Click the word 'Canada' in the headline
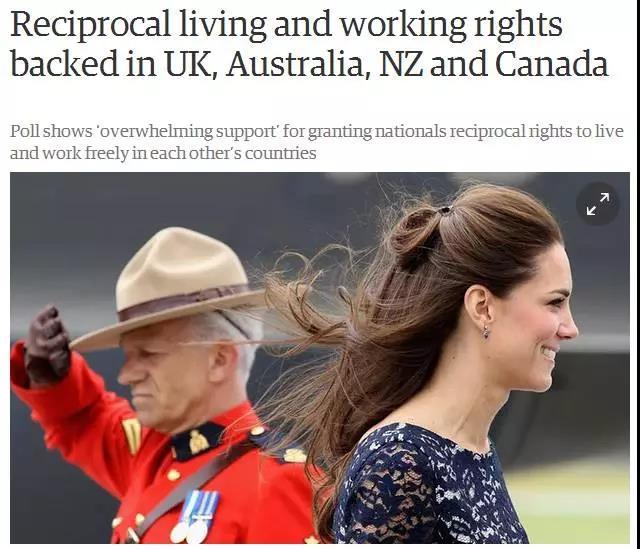Screen dimensions: 640x549 (x=552, y=64)
